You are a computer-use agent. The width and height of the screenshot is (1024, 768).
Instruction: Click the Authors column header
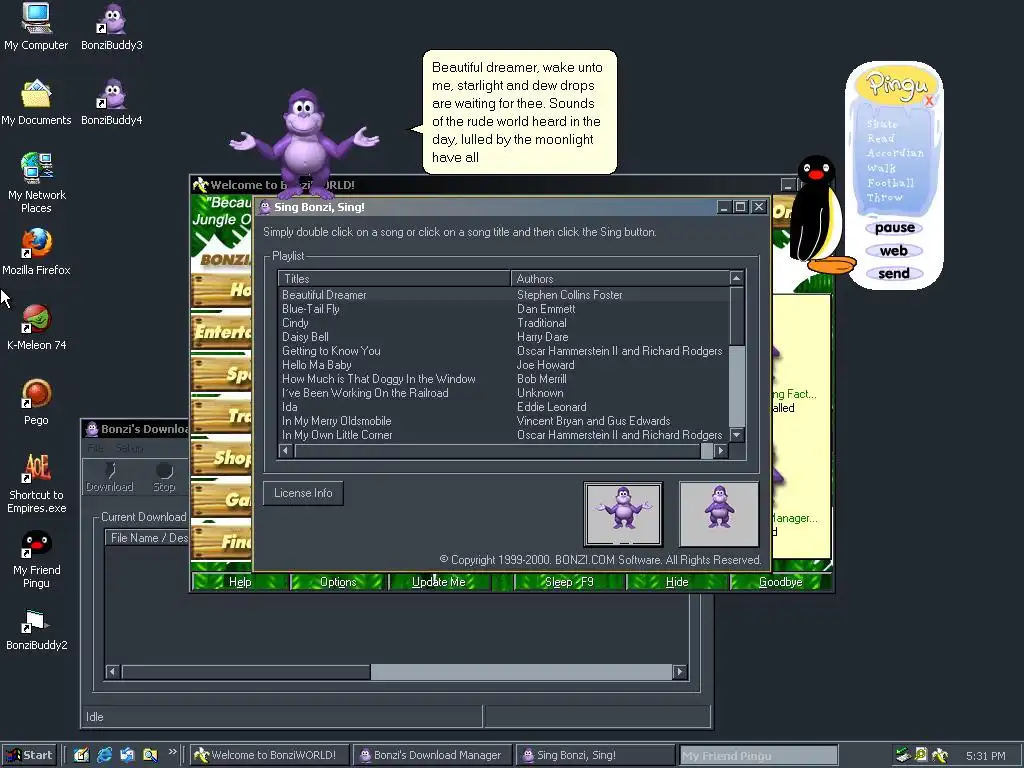coord(620,279)
